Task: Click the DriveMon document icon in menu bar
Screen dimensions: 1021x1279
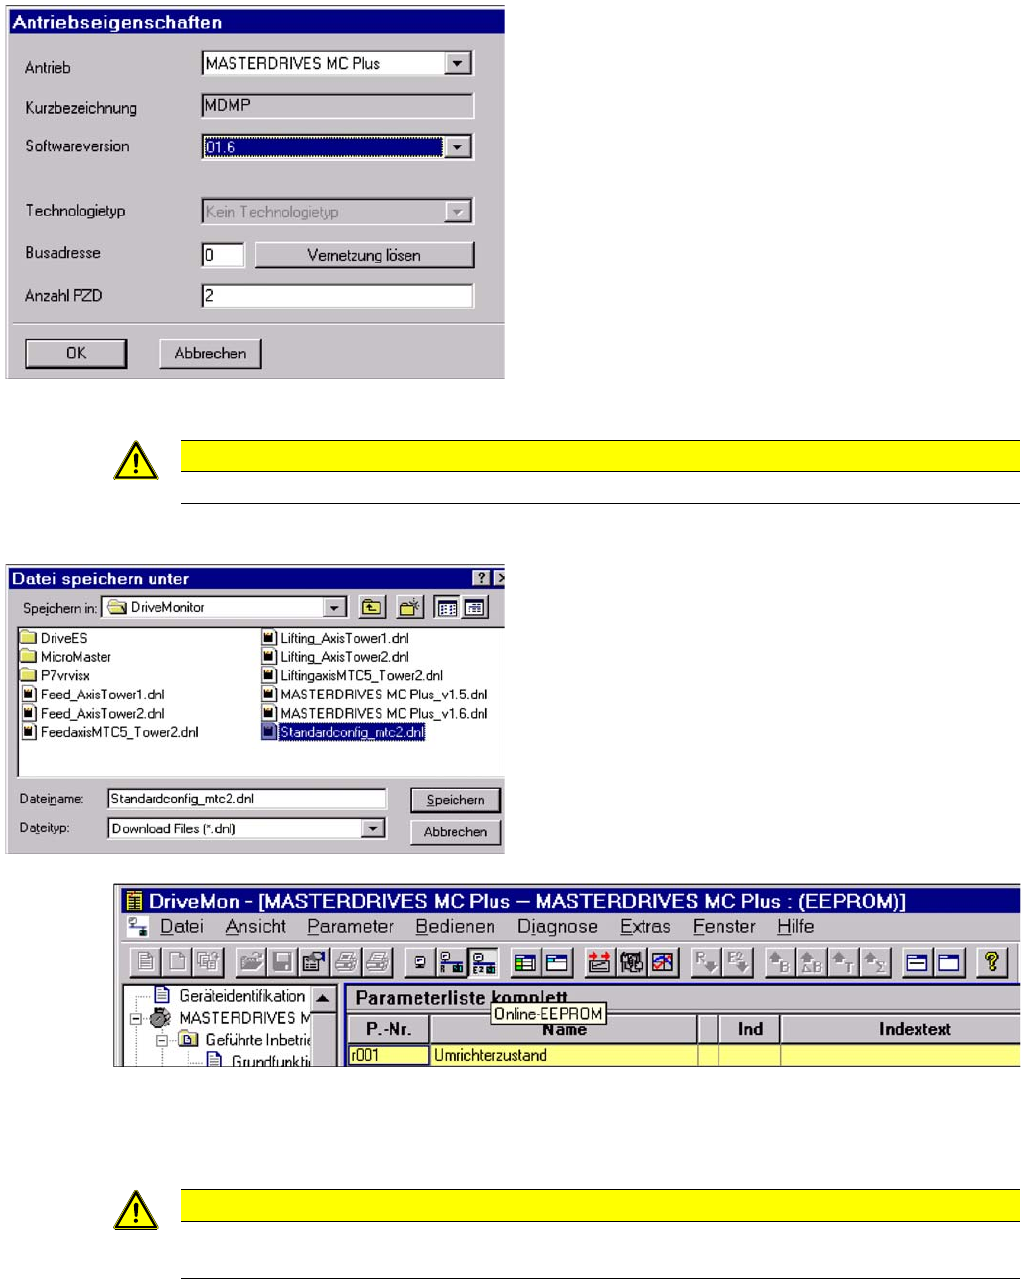Action: (138, 927)
